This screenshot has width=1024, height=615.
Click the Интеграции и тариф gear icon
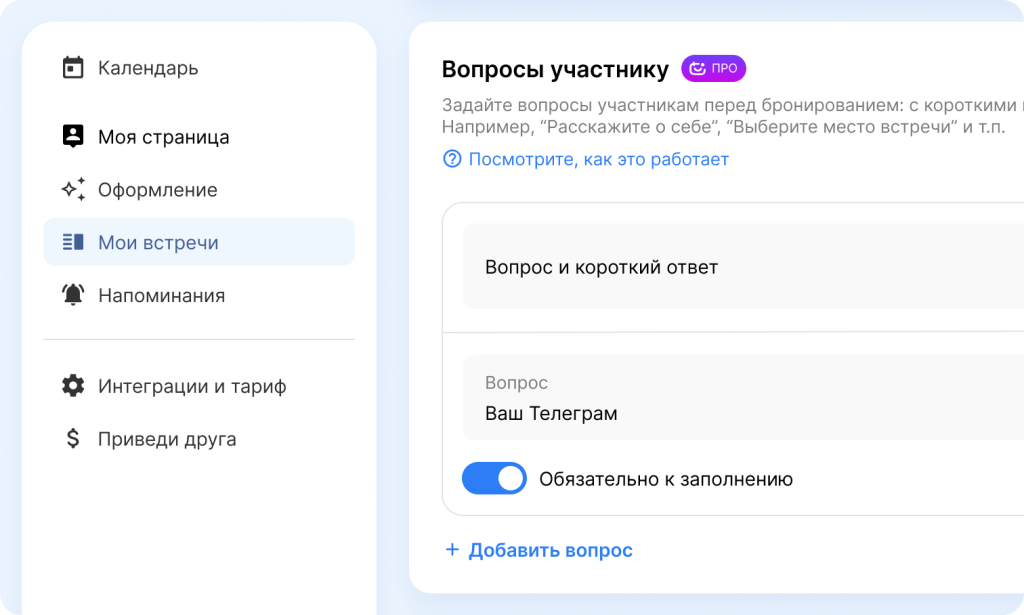tap(73, 386)
